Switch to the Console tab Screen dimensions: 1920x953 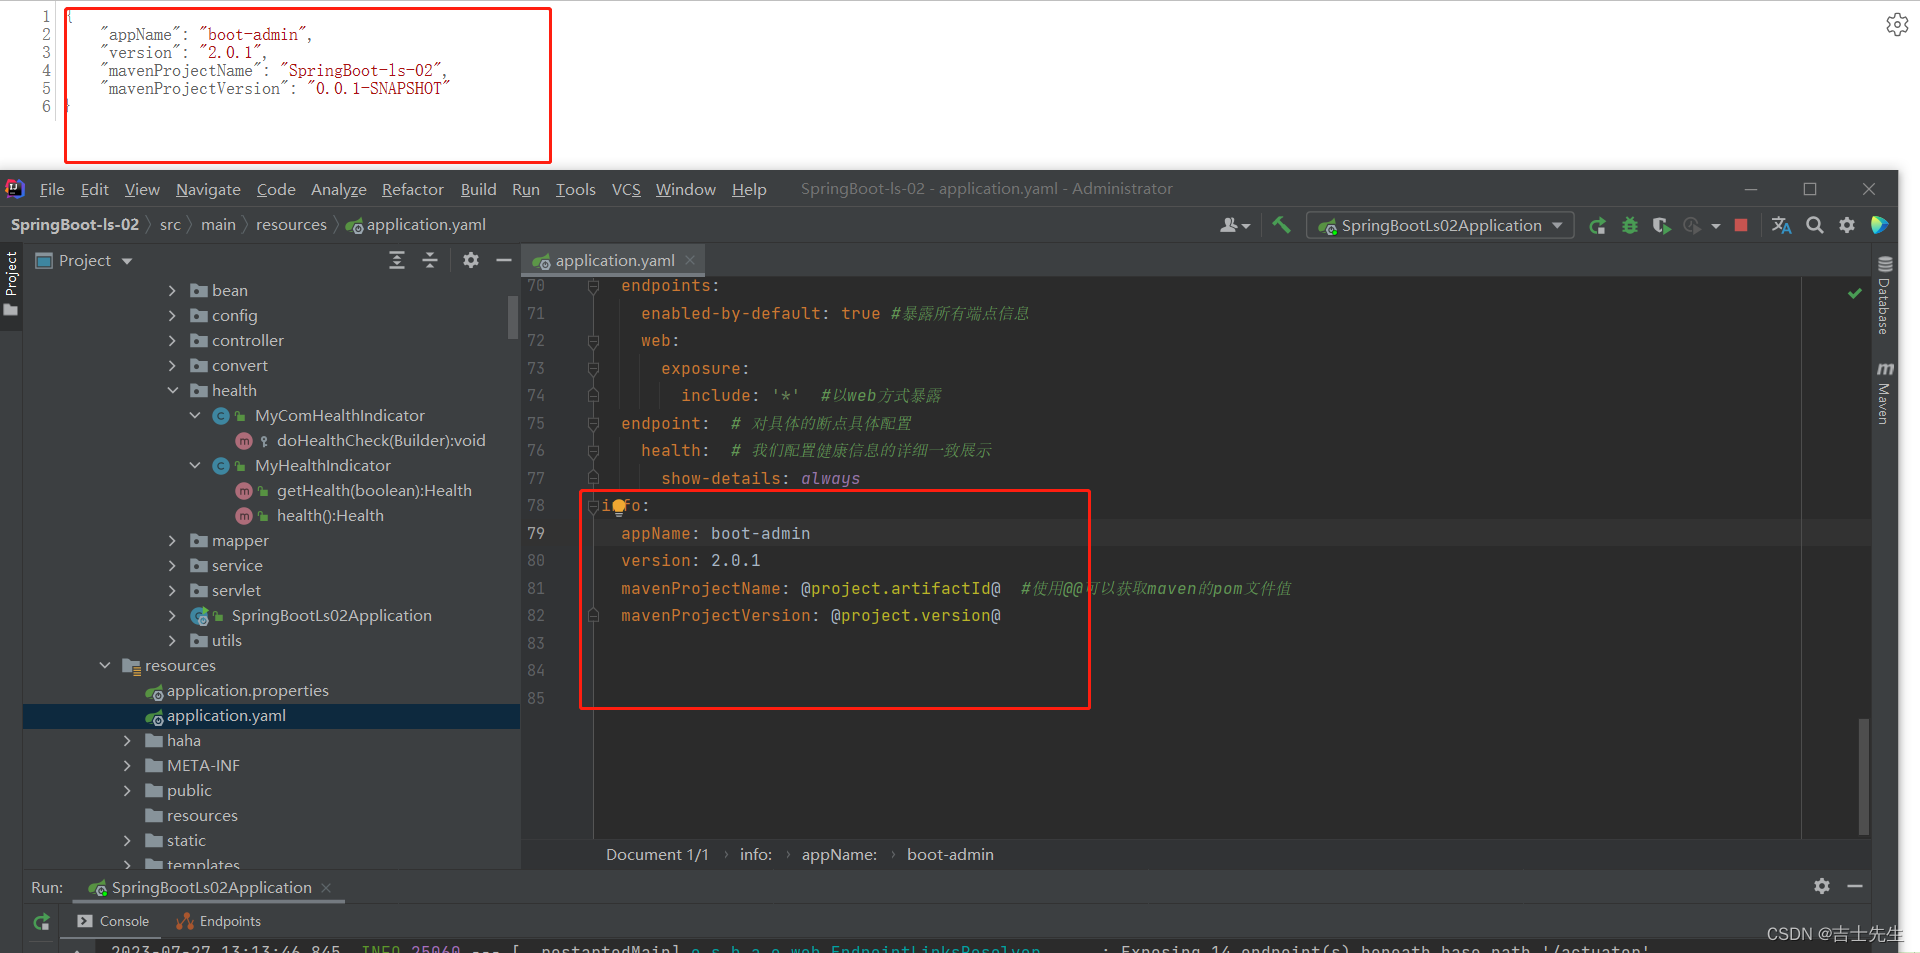pos(113,922)
